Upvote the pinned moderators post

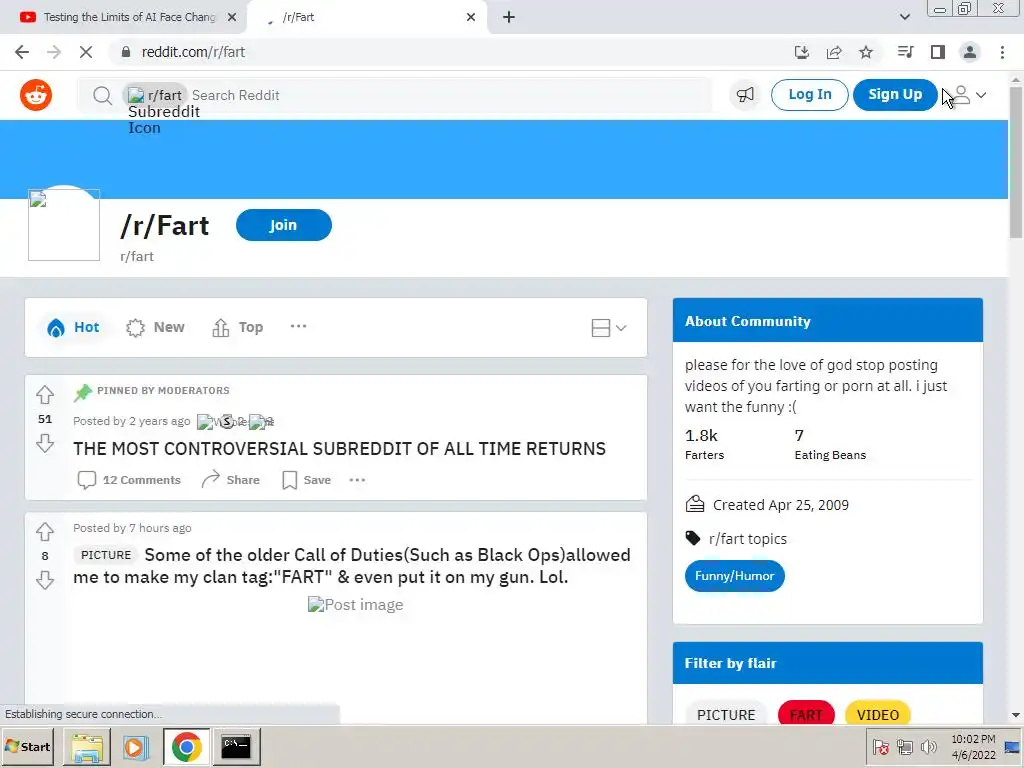45,394
